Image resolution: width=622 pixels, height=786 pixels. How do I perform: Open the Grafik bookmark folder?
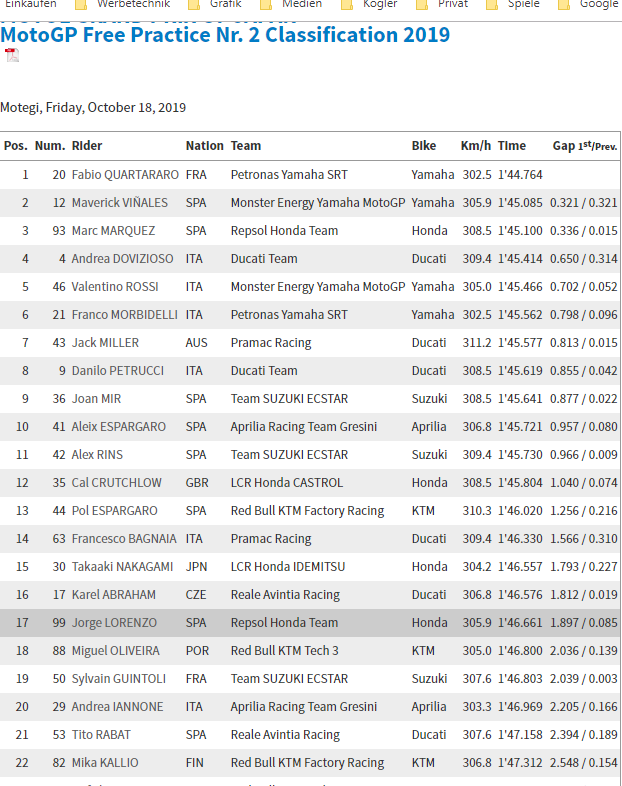tap(215, 4)
